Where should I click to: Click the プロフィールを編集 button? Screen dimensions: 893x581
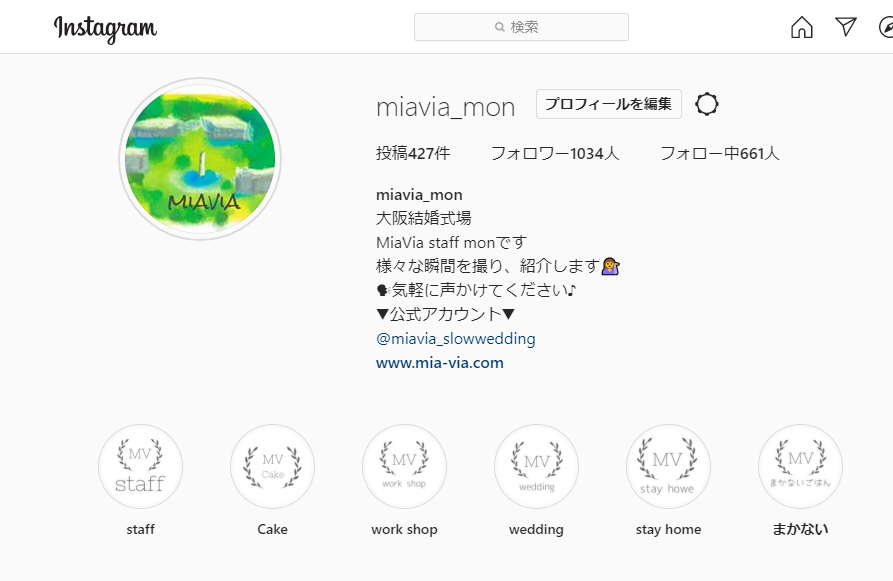[608, 104]
